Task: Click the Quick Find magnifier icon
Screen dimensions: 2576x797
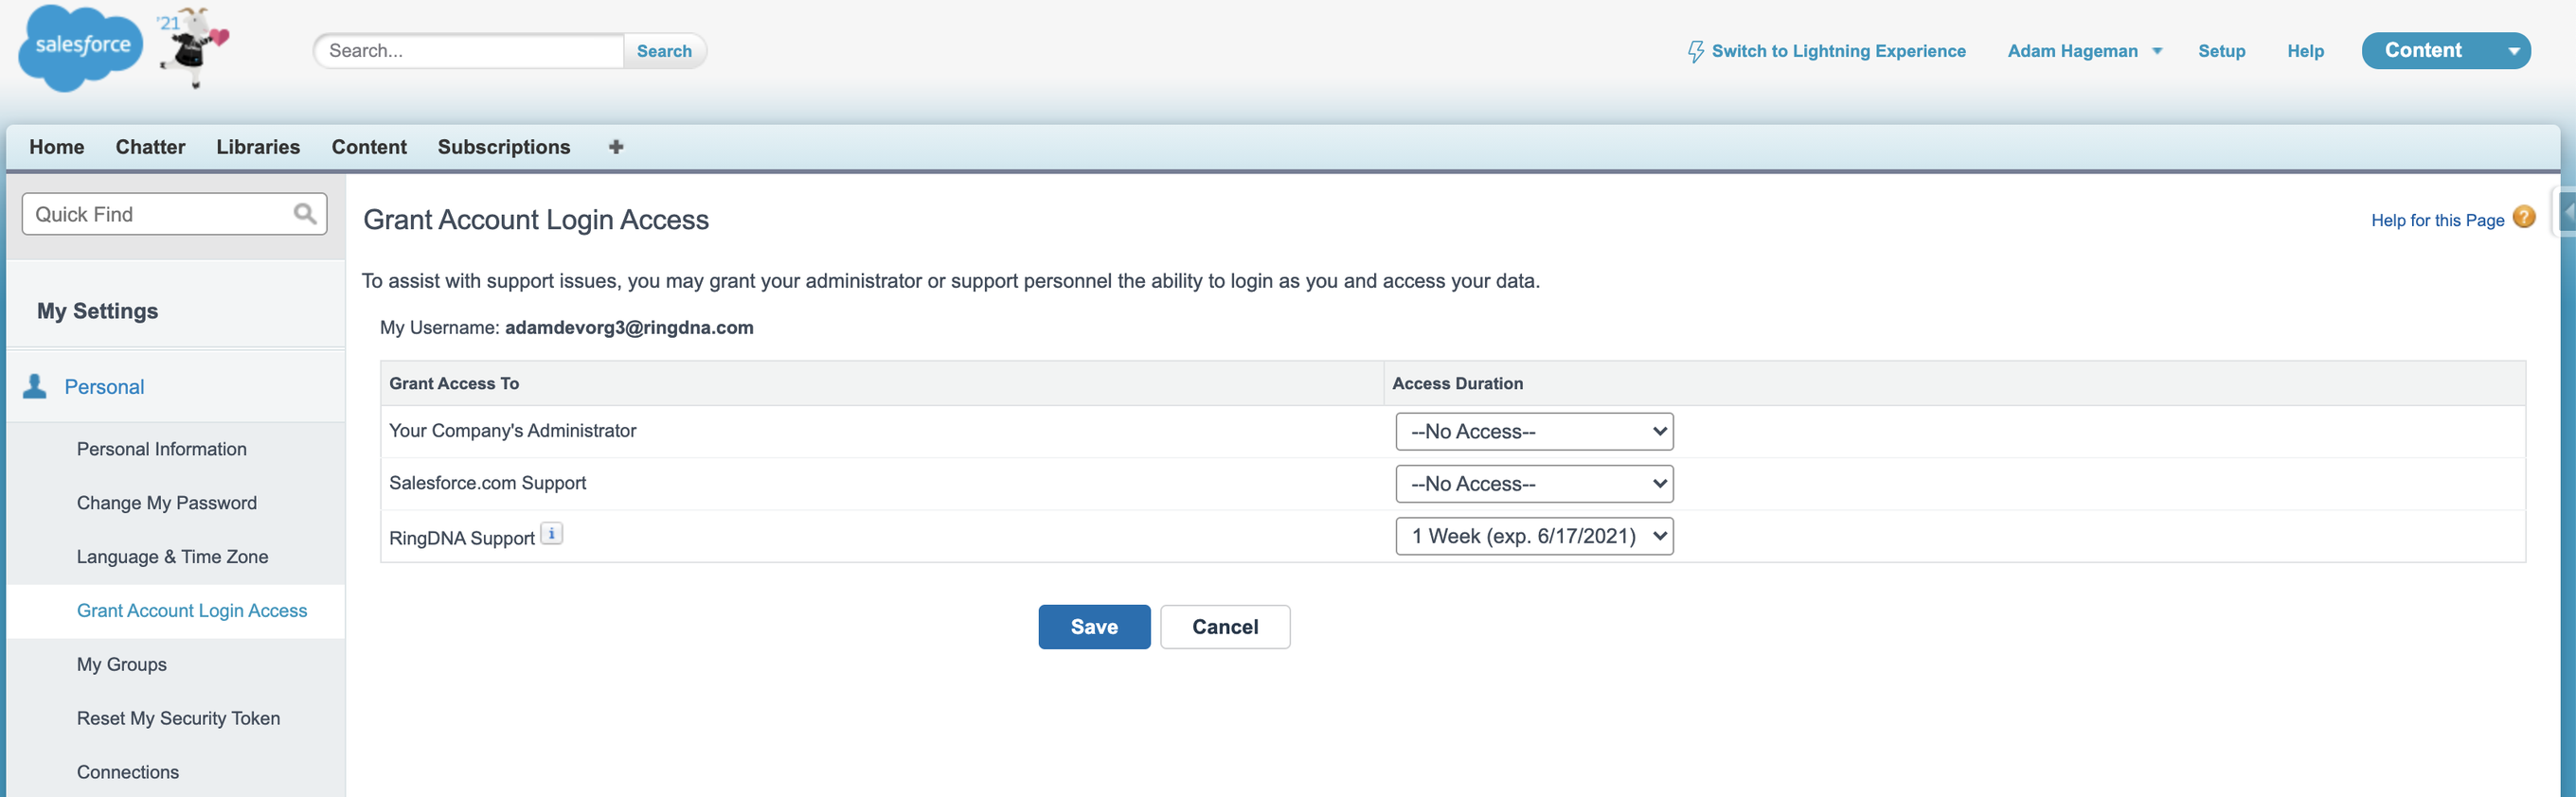Action: [x=304, y=214]
